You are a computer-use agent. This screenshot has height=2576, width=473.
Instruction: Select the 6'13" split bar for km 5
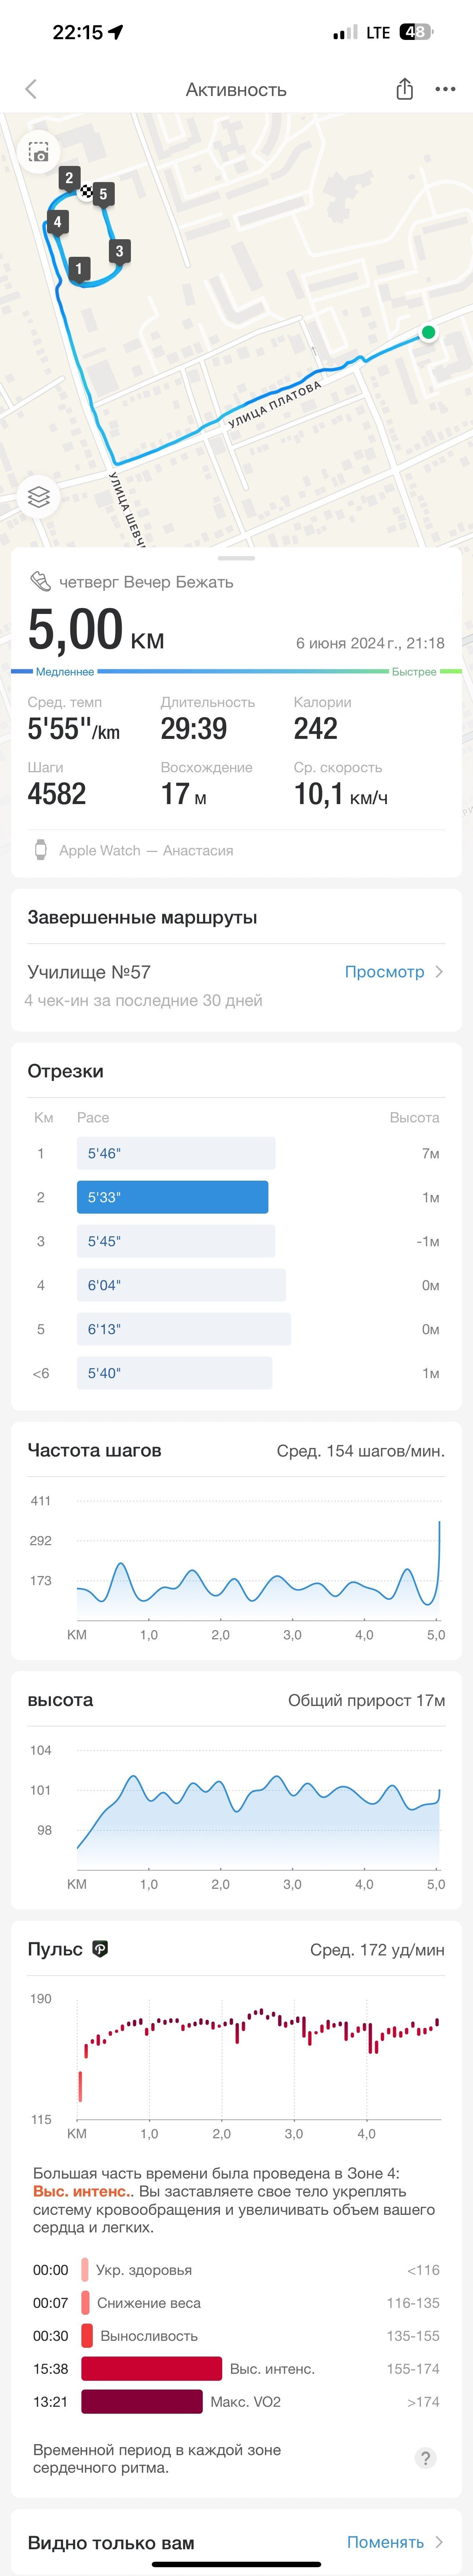pyautogui.click(x=184, y=1329)
